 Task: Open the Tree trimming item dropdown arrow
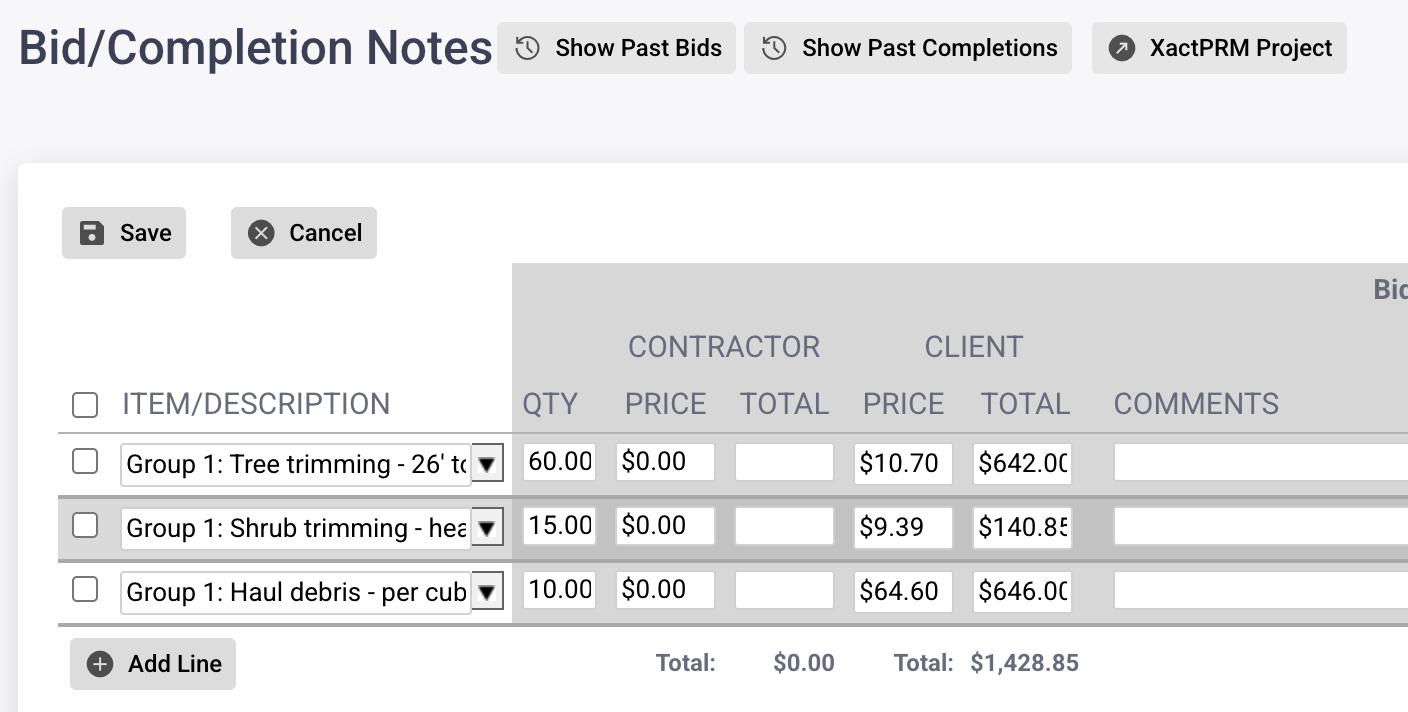pos(487,464)
